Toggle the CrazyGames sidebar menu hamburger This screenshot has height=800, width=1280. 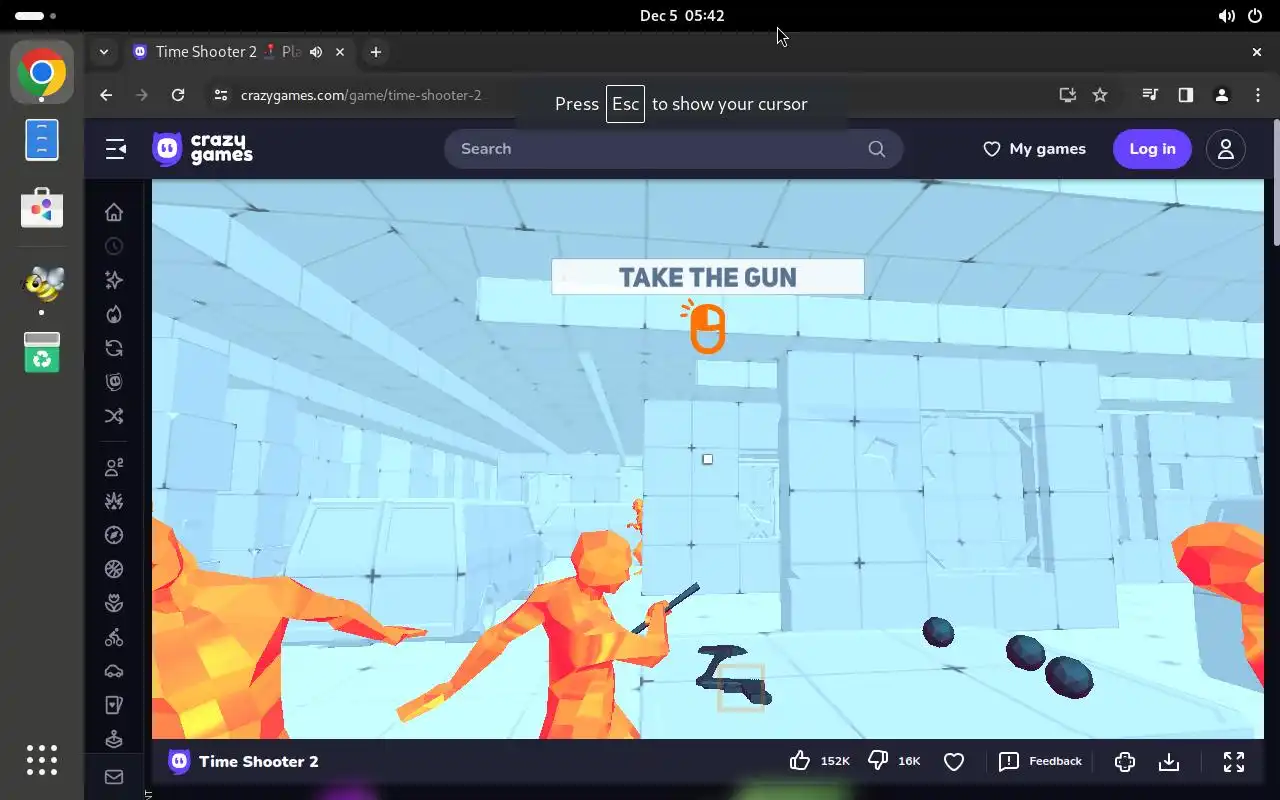[x=116, y=149]
